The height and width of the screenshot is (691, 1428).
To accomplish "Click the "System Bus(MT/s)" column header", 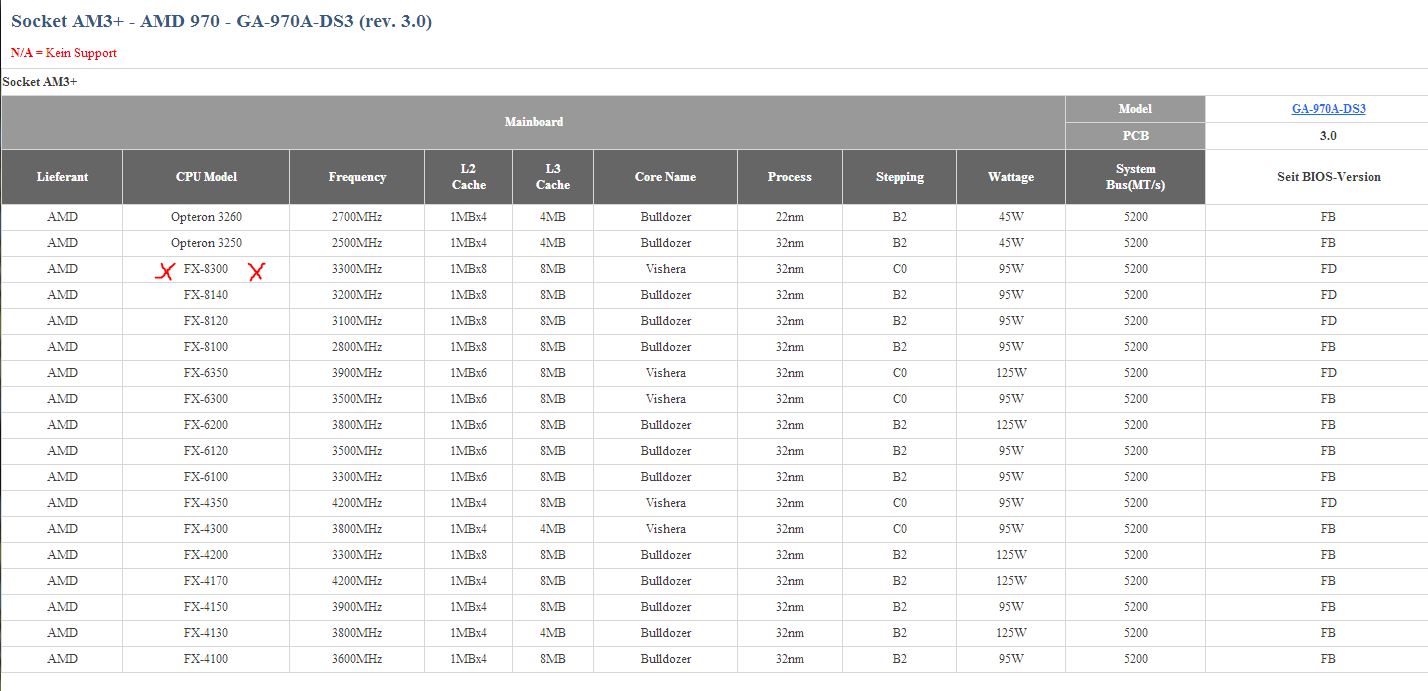I will [x=1135, y=177].
